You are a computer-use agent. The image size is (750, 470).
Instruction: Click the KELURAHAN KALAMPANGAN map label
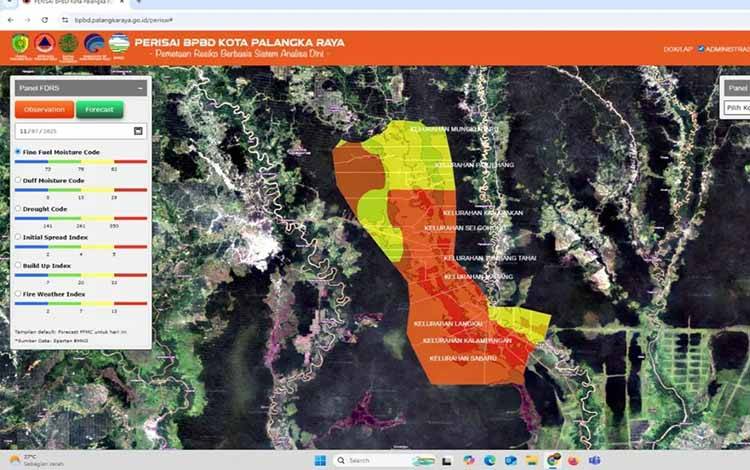[x=467, y=340]
